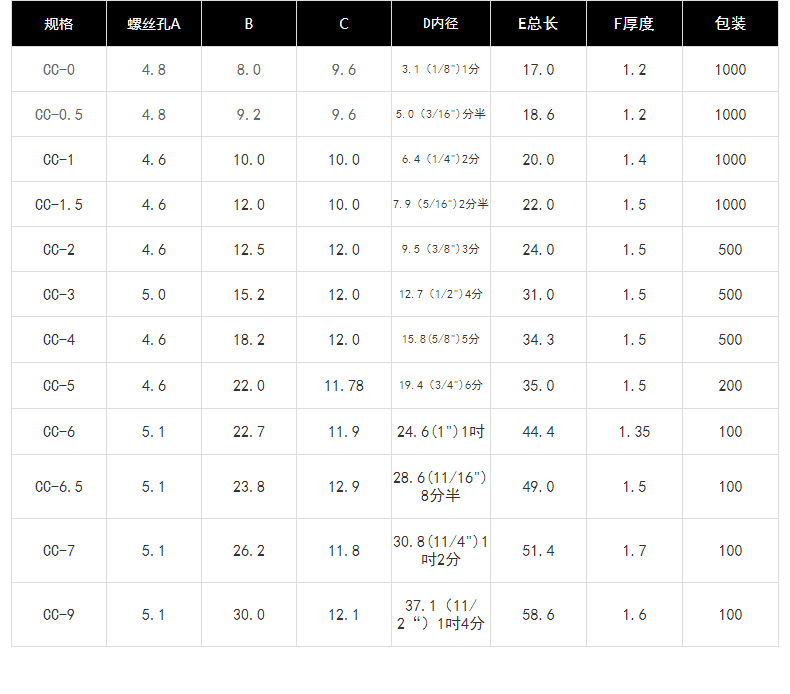Click the E总长 column header
This screenshot has height=694, width=790.
[x=538, y=24]
